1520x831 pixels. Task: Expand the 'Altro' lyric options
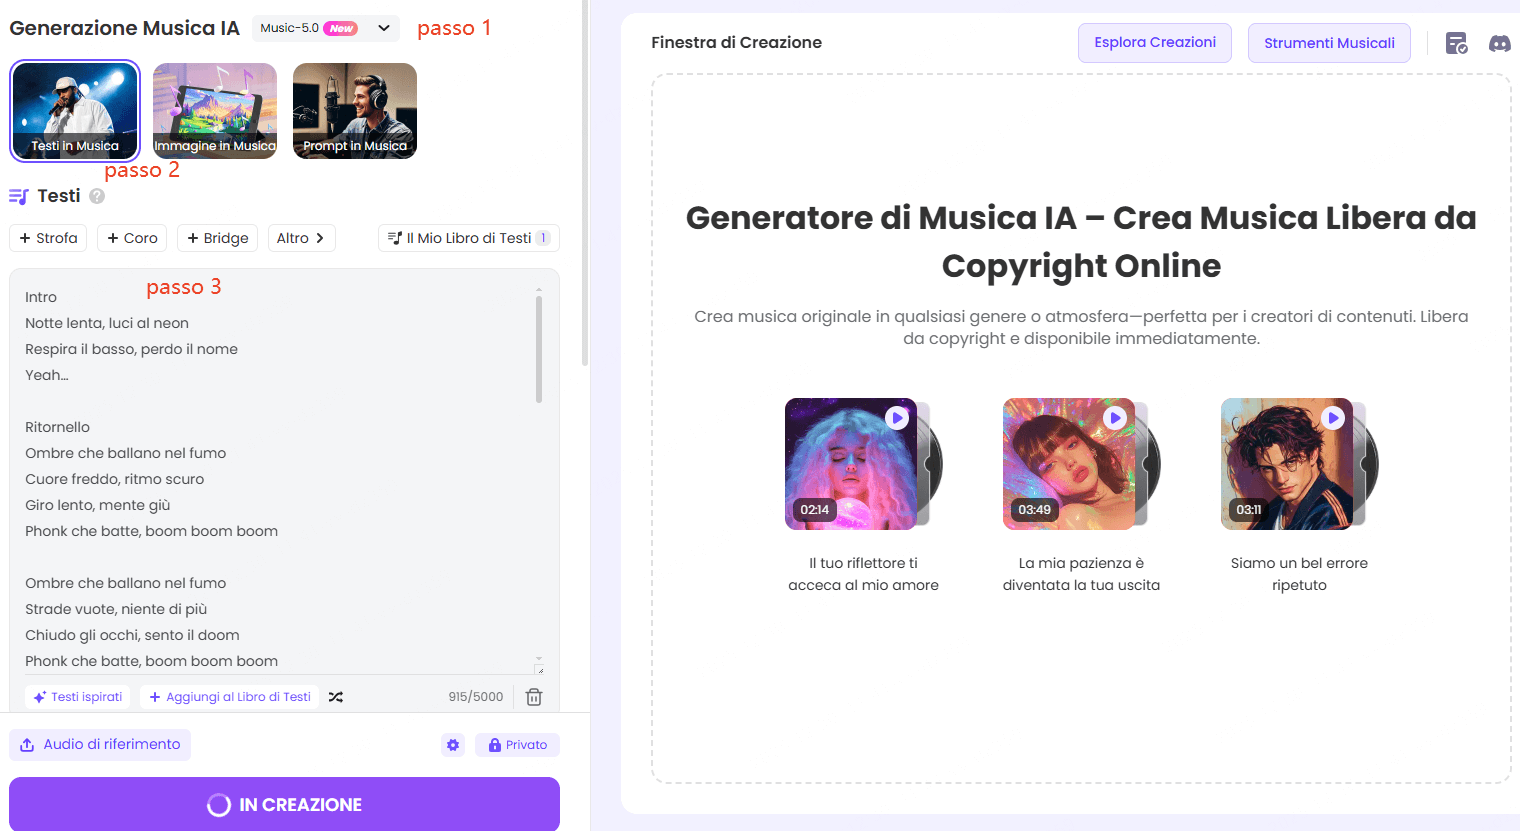click(x=301, y=238)
